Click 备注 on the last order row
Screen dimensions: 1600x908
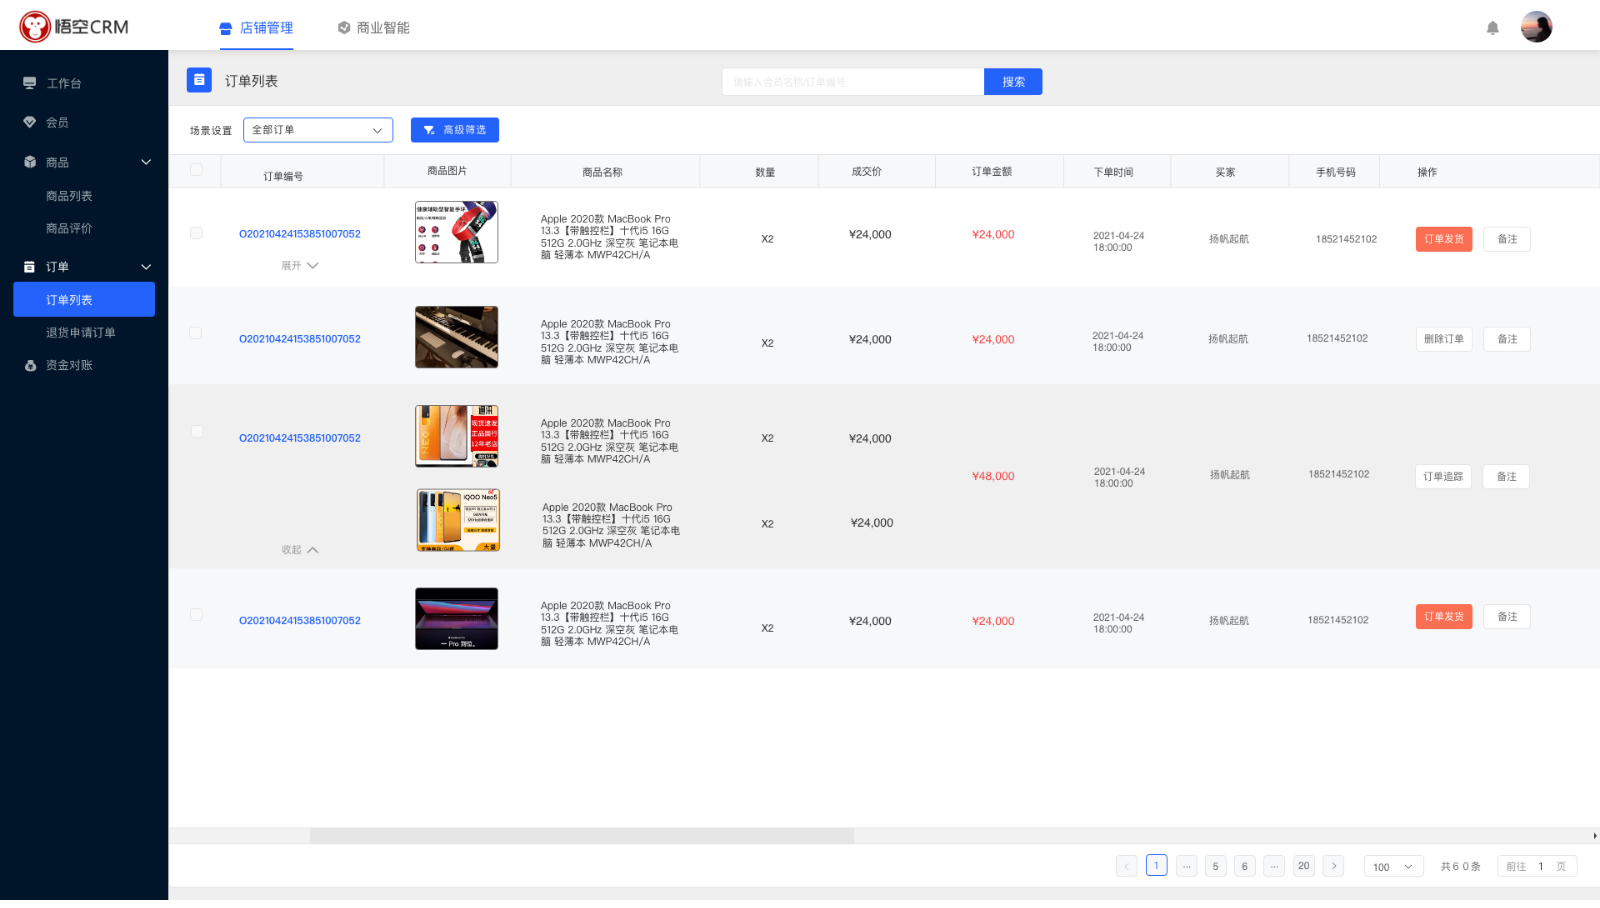1507,617
